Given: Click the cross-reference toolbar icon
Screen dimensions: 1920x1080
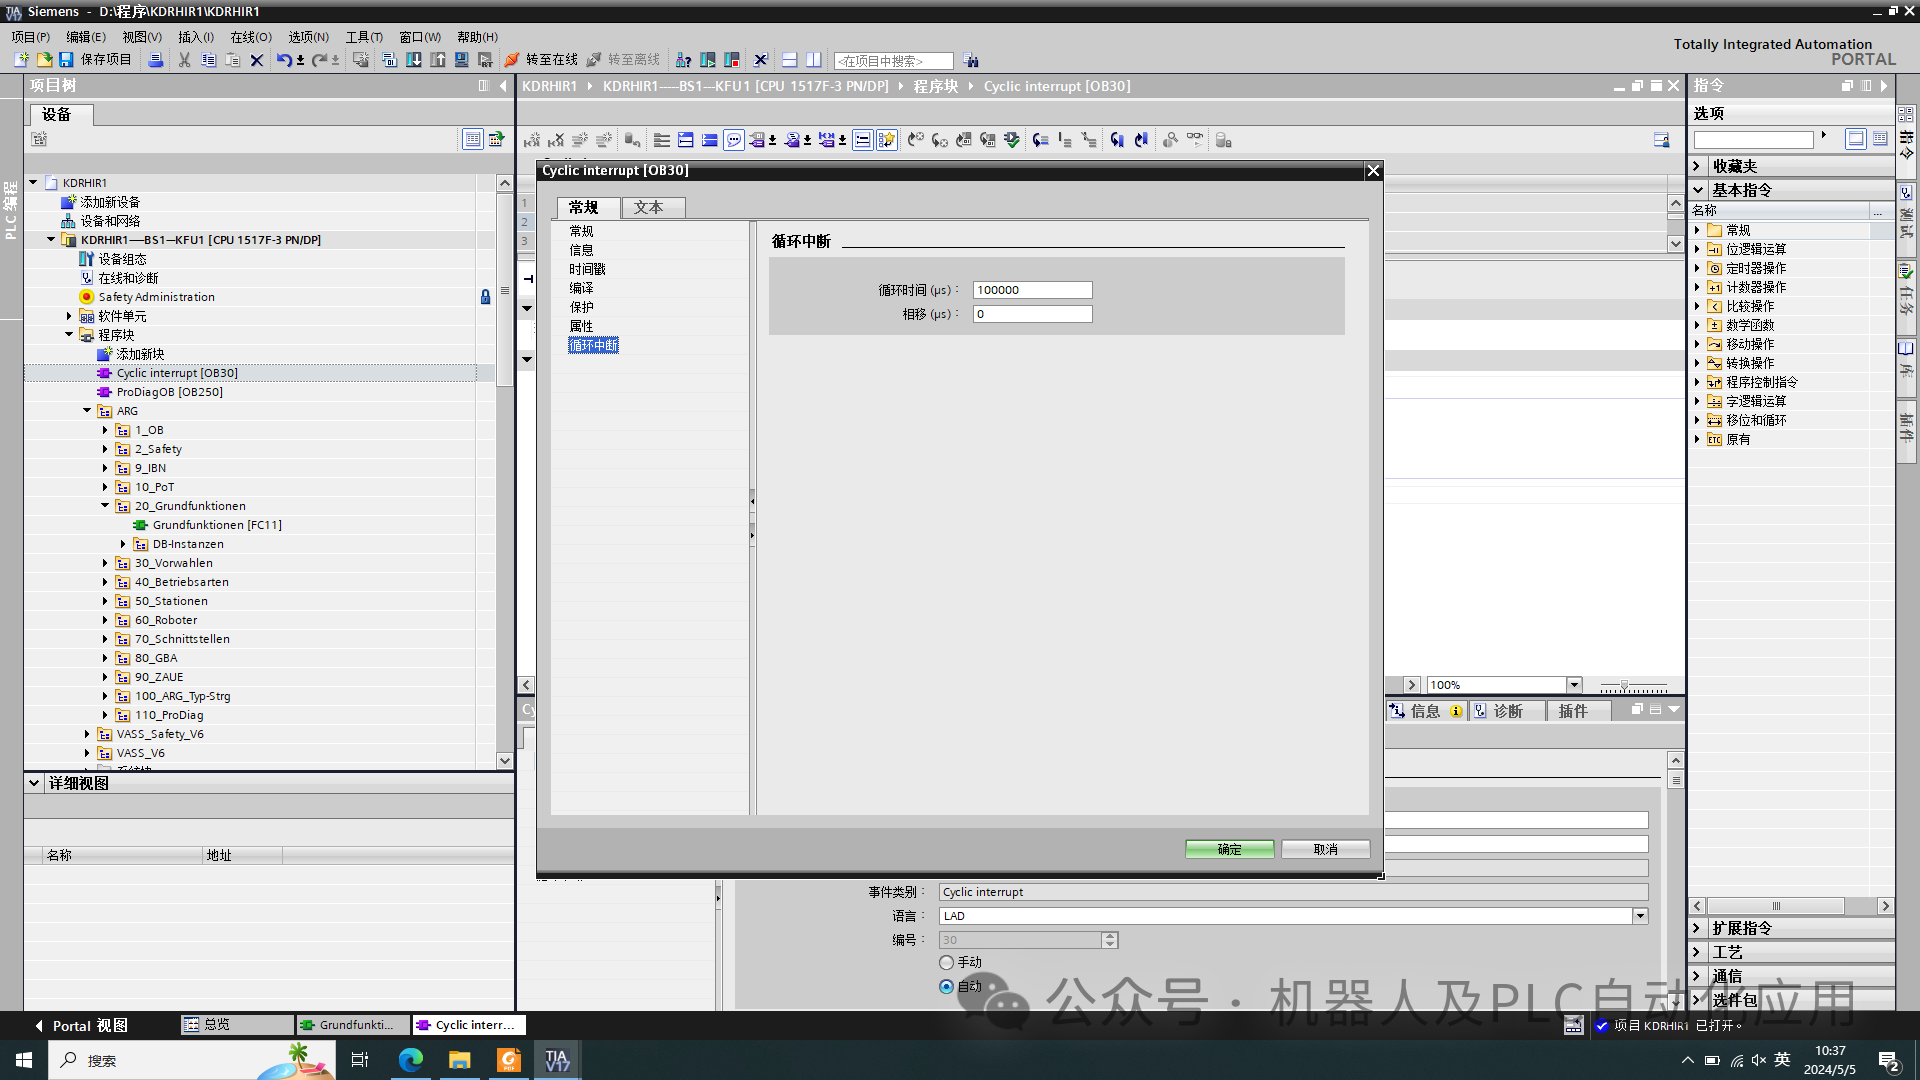Looking at the screenshot, I should pos(761,60).
